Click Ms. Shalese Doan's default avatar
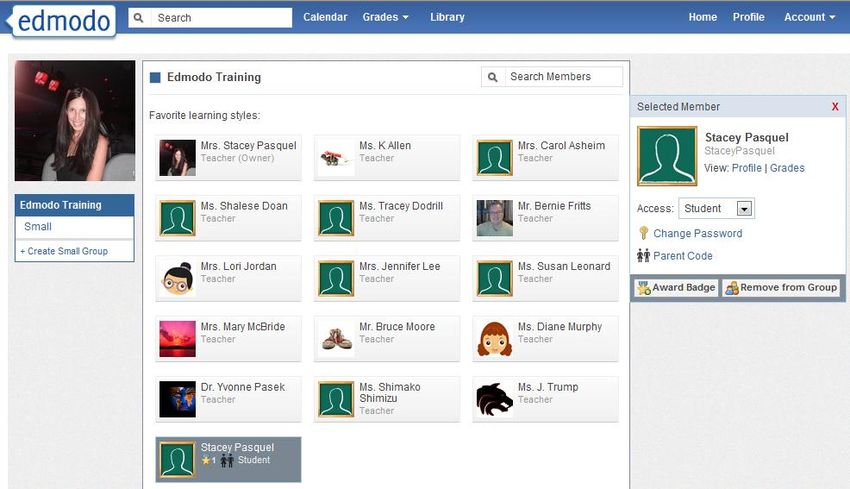Screen dimensions: 850x489 tap(177, 218)
